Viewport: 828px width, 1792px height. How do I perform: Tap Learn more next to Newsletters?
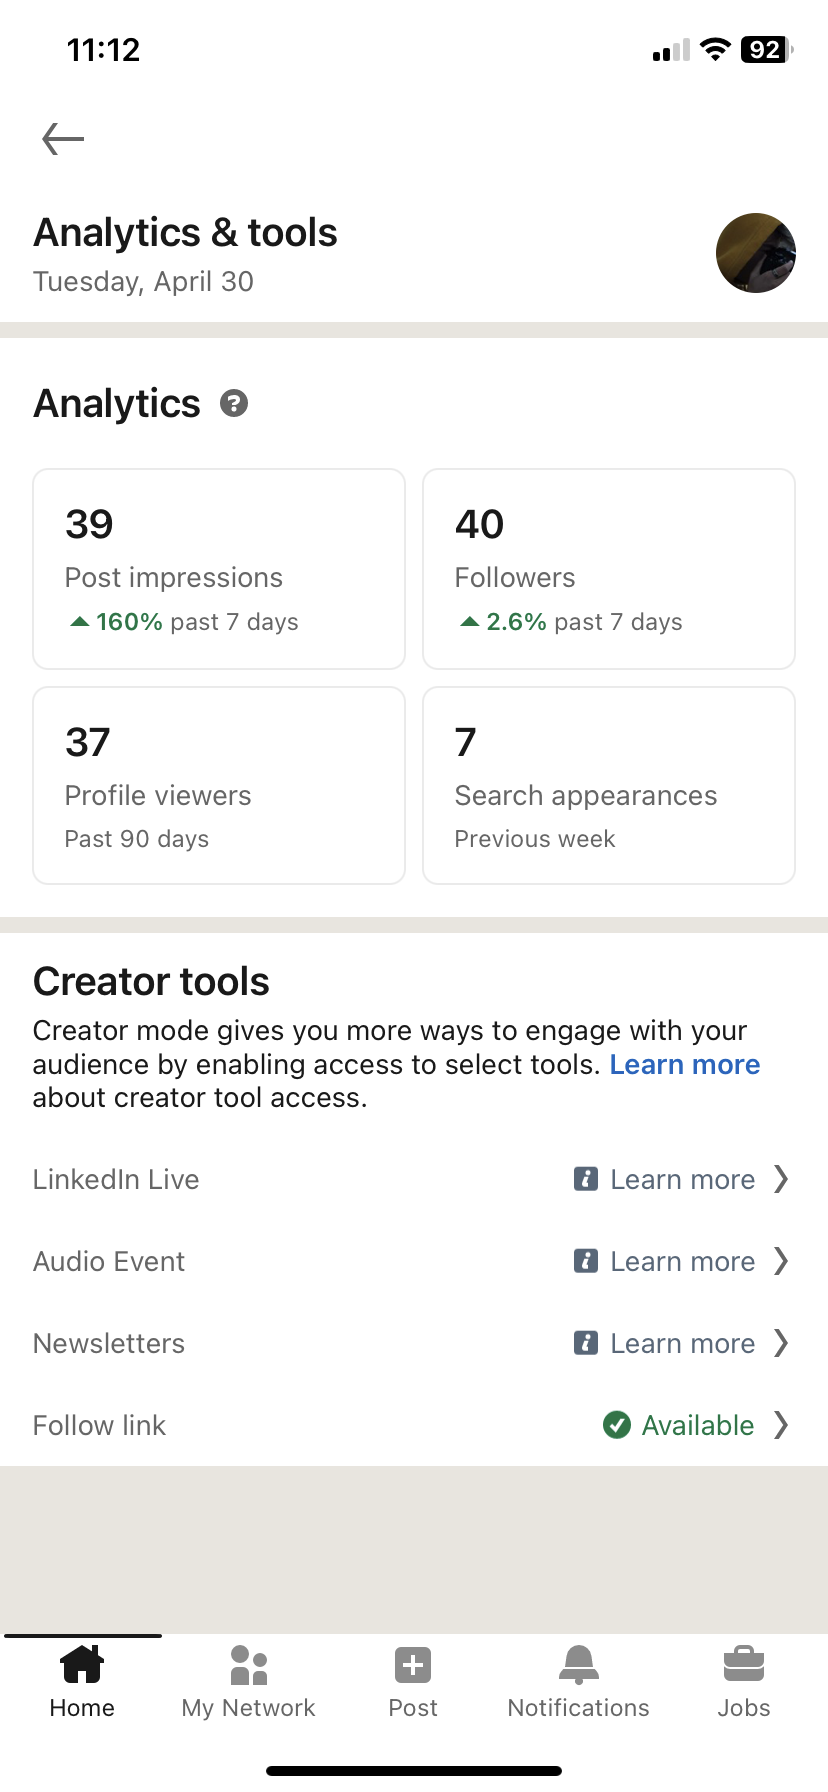point(683,1343)
